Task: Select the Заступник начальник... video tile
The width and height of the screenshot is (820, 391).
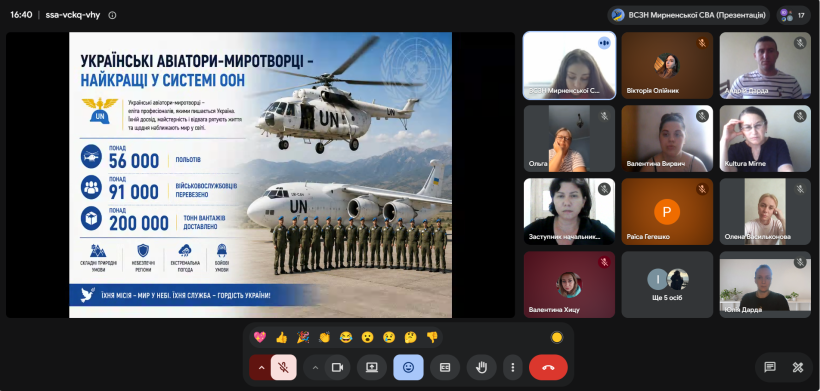Action: (x=570, y=212)
